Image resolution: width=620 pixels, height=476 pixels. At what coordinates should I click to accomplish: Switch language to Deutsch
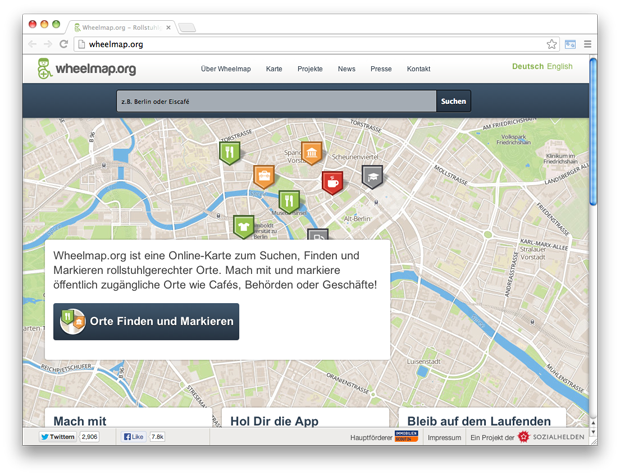(528, 66)
